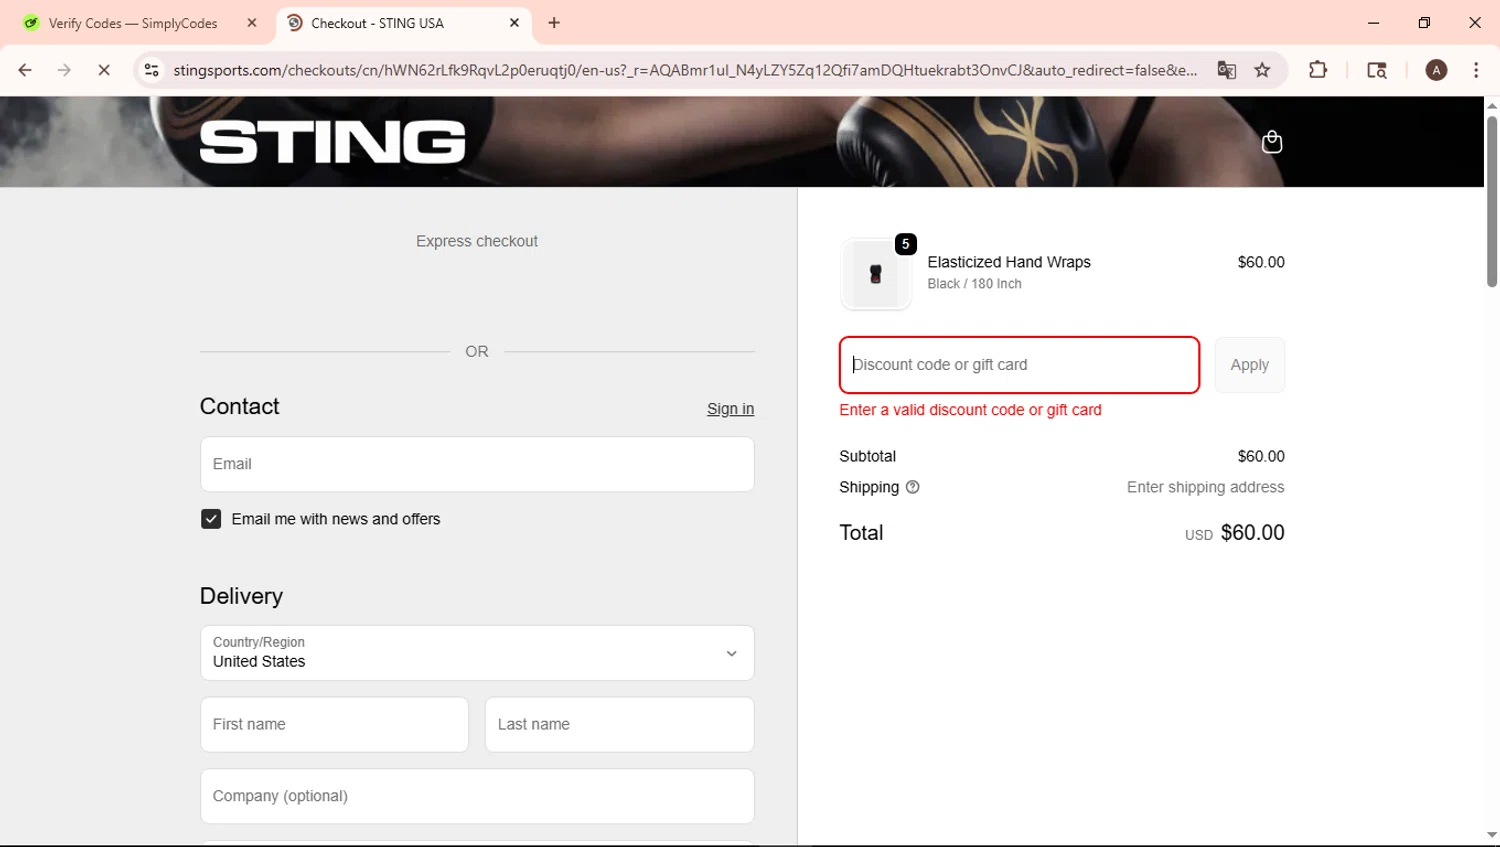Click the browser address bar URL
Image resolution: width=1500 pixels, height=847 pixels.
(x=685, y=70)
